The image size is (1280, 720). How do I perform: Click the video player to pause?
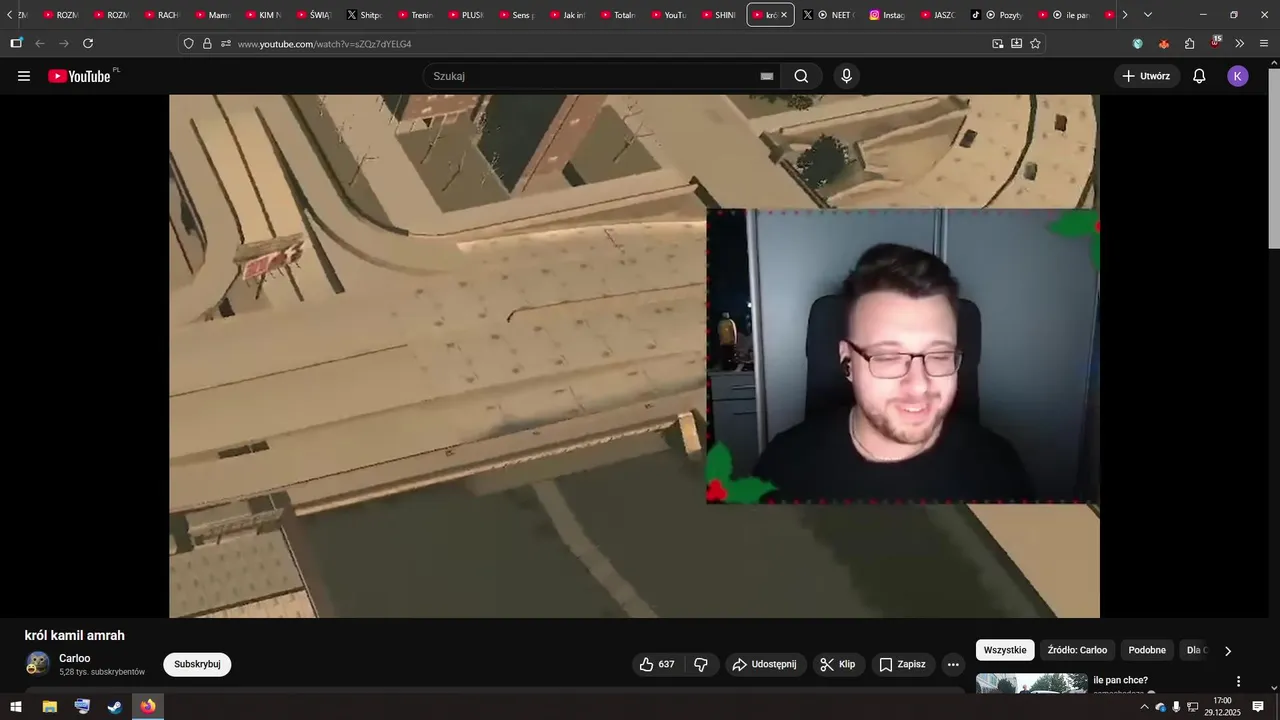(x=634, y=356)
